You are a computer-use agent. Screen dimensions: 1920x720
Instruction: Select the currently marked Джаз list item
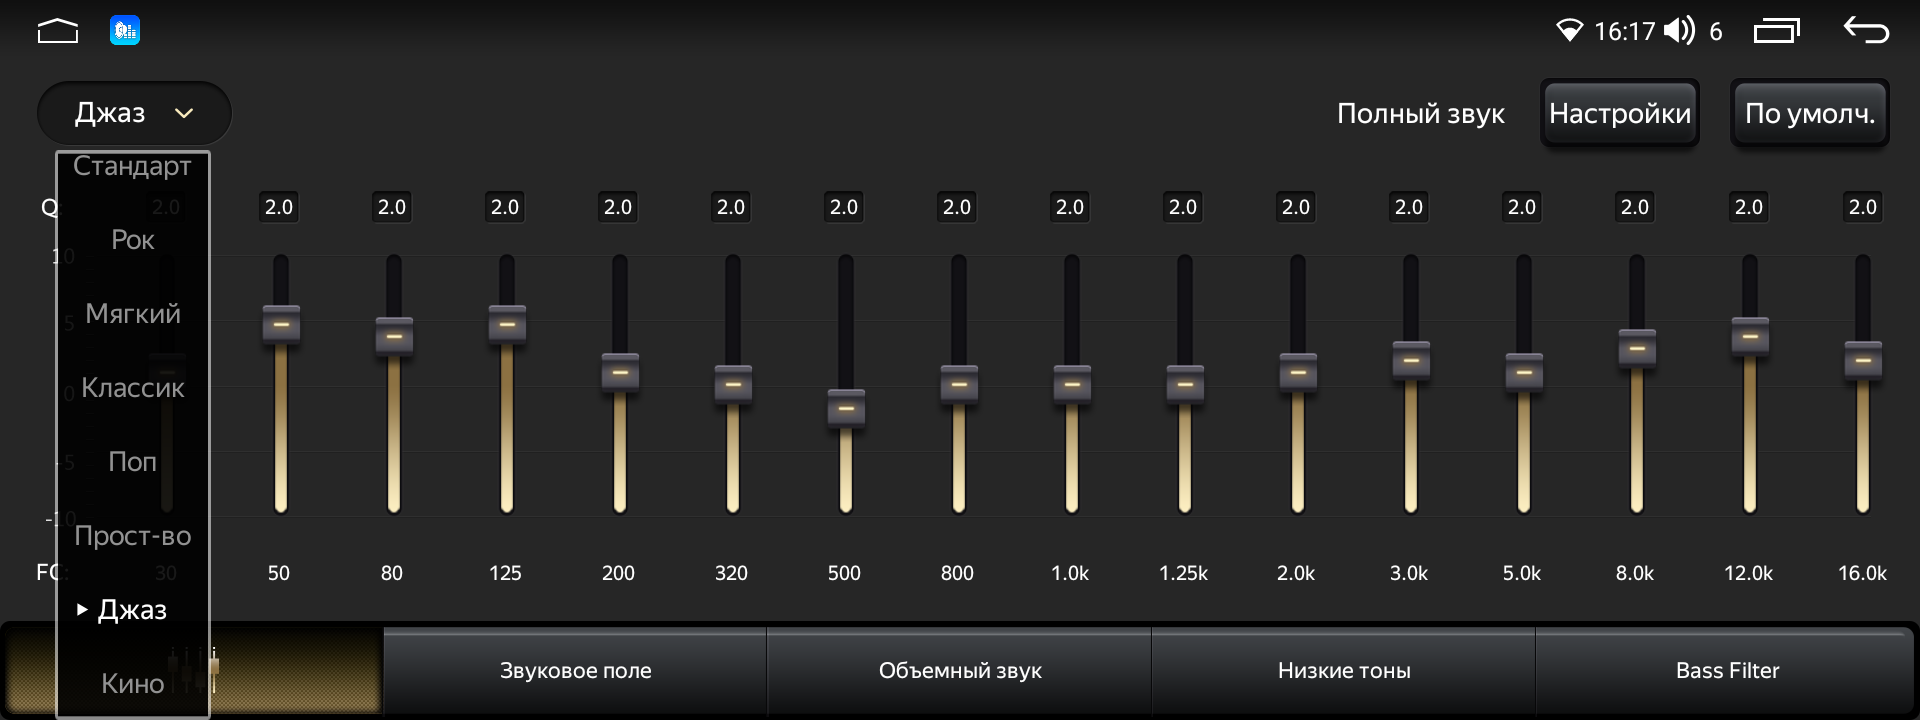[x=132, y=610]
